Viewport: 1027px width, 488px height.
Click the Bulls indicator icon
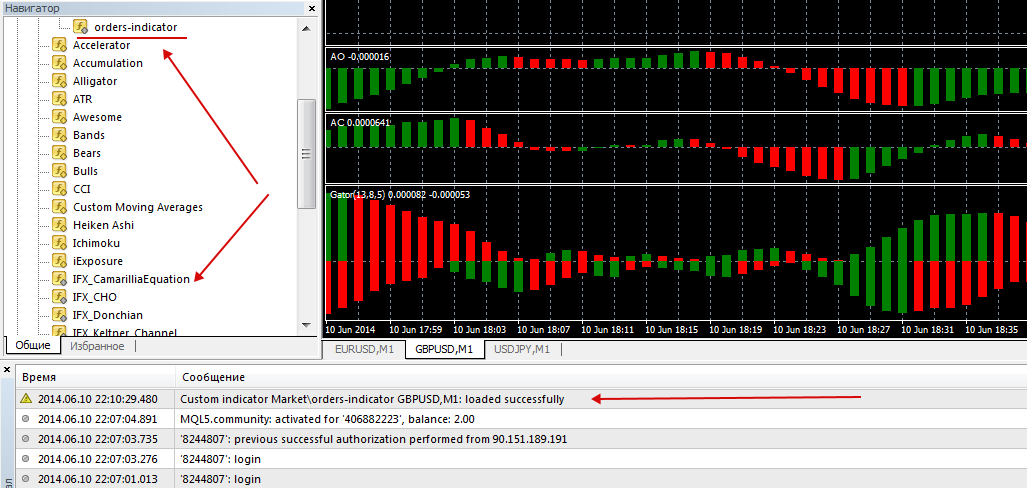click(x=60, y=171)
